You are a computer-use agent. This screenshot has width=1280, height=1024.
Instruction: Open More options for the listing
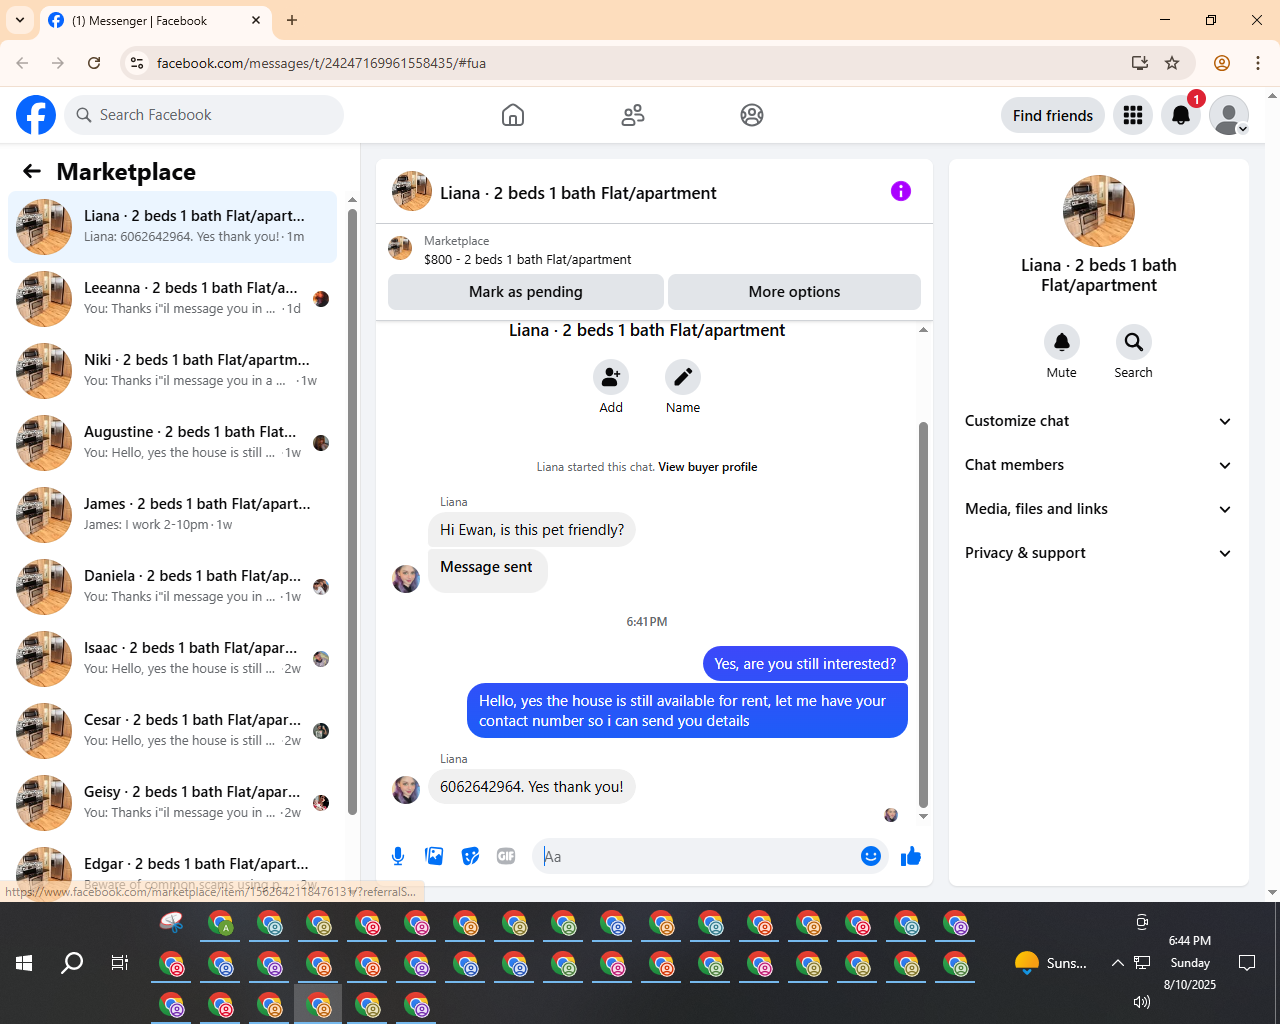(794, 292)
